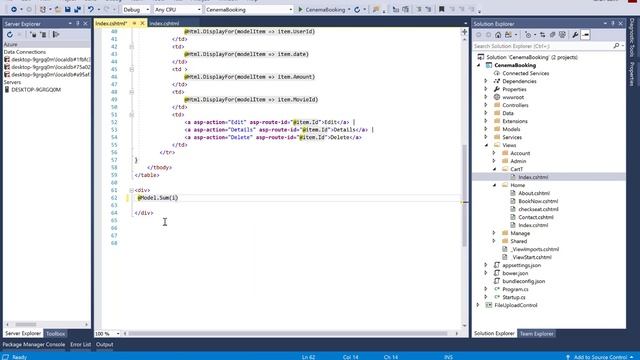Image resolution: width=640 pixels, height=360 pixels.
Task: Click Show All Files icon in Solution Explorer
Action: (562, 35)
